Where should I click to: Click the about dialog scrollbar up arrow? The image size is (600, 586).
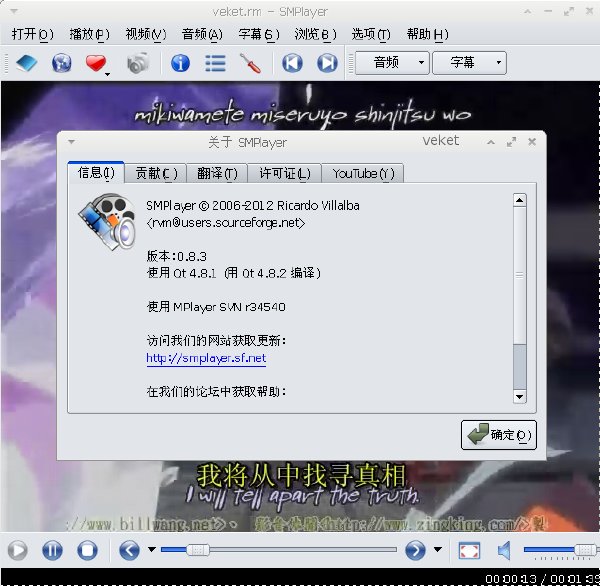[519, 200]
